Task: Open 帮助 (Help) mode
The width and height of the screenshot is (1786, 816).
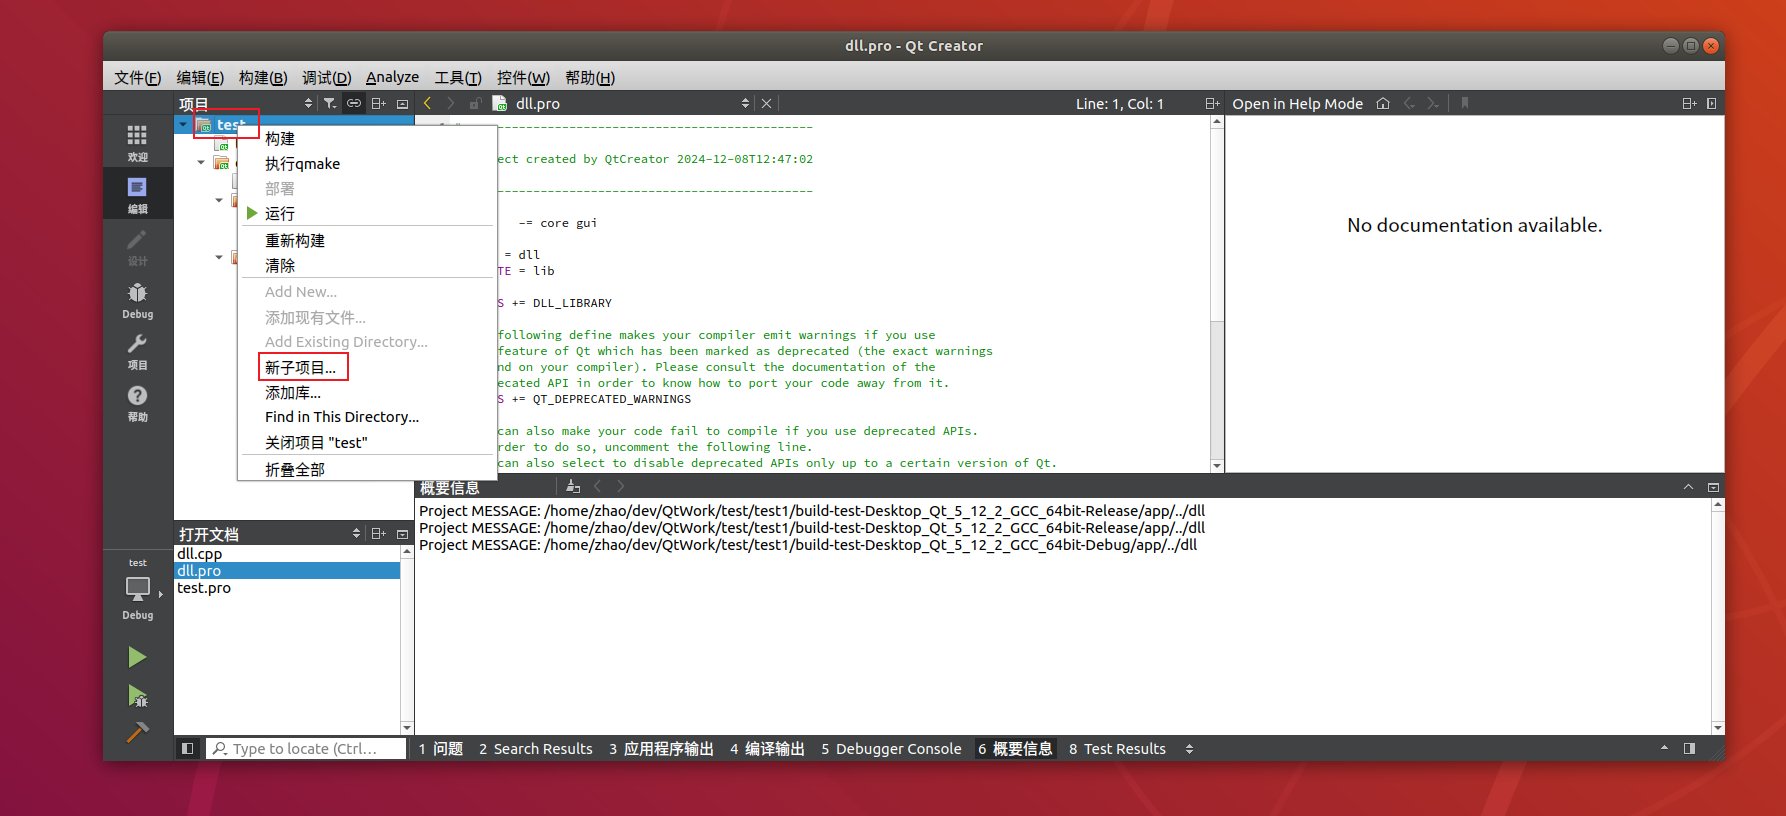Action: (x=137, y=403)
